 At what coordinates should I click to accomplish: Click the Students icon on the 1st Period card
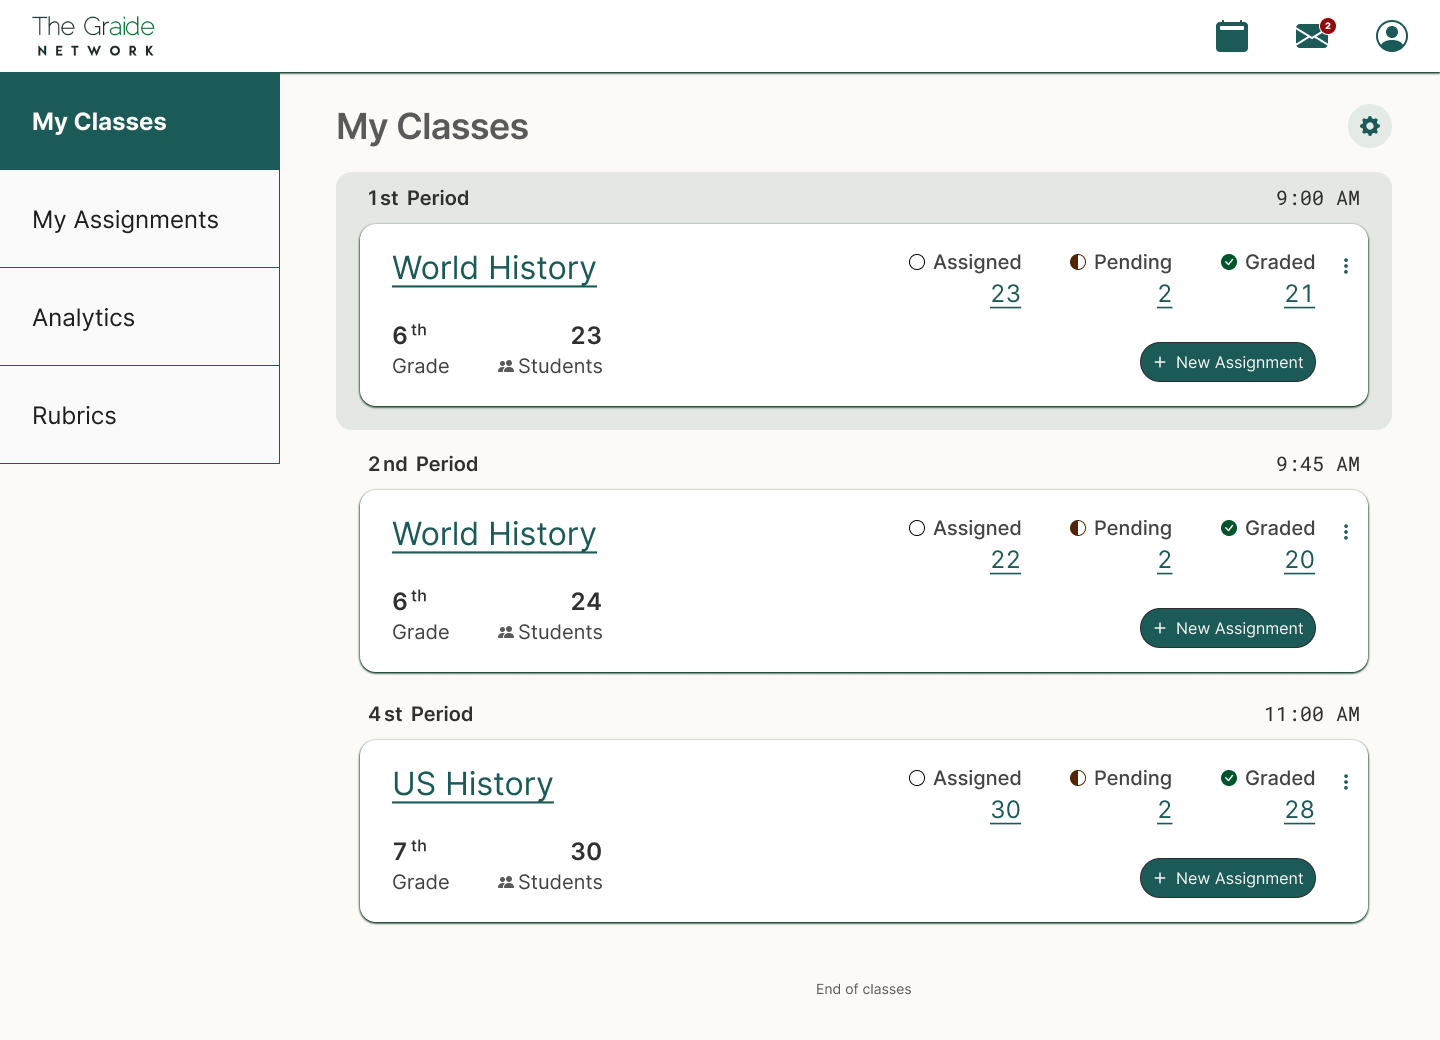[x=504, y=366]
